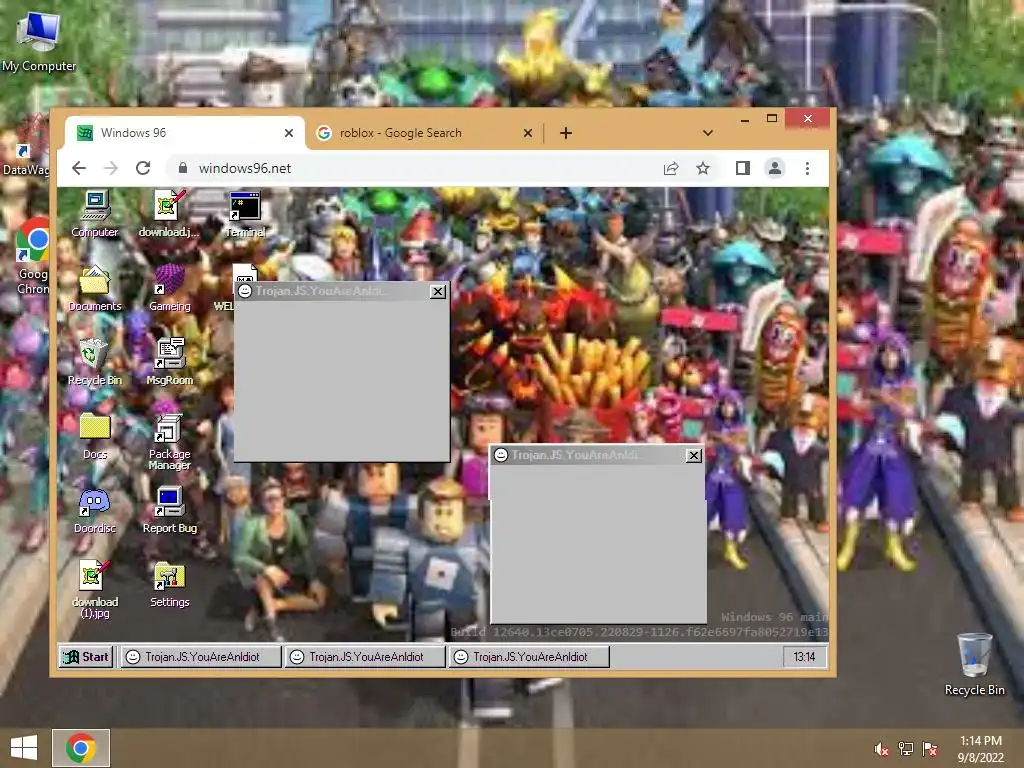
Task: View site info lock icon
Action: pos(183,168)
